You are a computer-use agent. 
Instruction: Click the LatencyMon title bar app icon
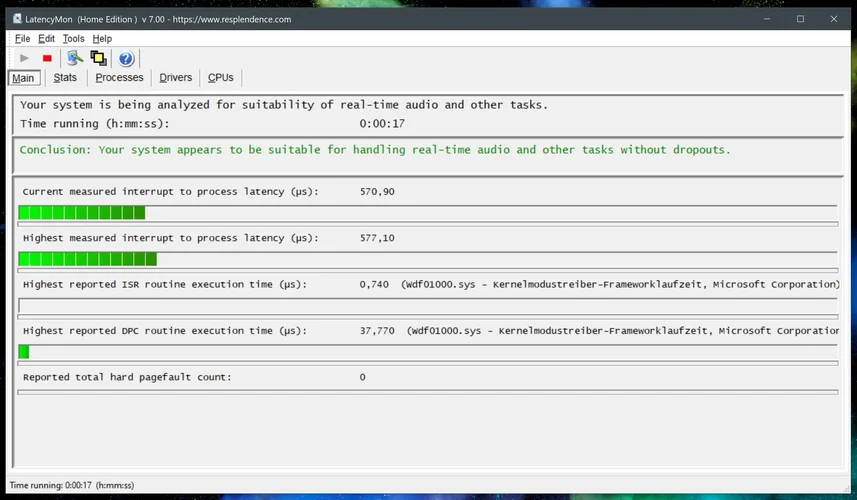click(17, 19)
